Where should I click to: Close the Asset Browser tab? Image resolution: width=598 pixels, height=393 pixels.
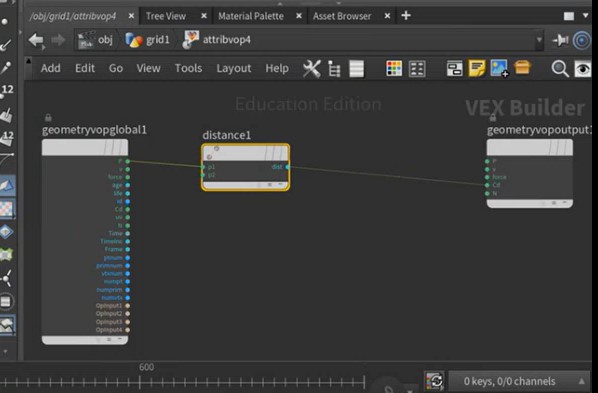click(x=387, y=16)
